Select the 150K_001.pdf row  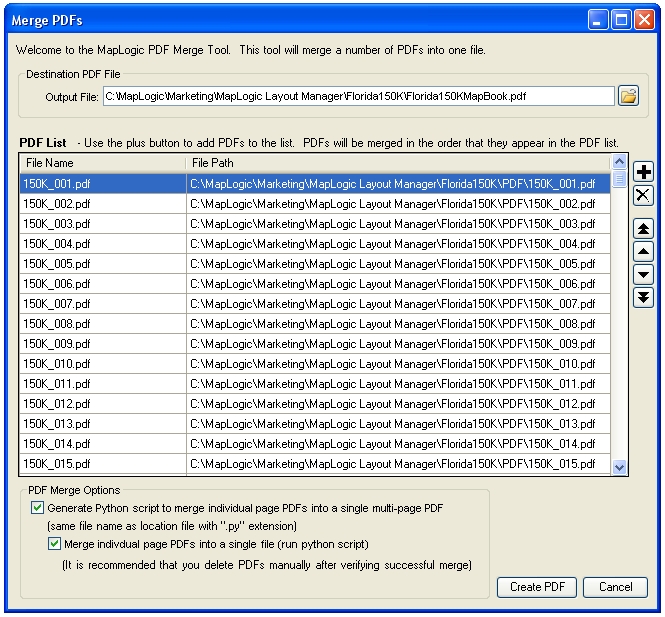point(315,184)
